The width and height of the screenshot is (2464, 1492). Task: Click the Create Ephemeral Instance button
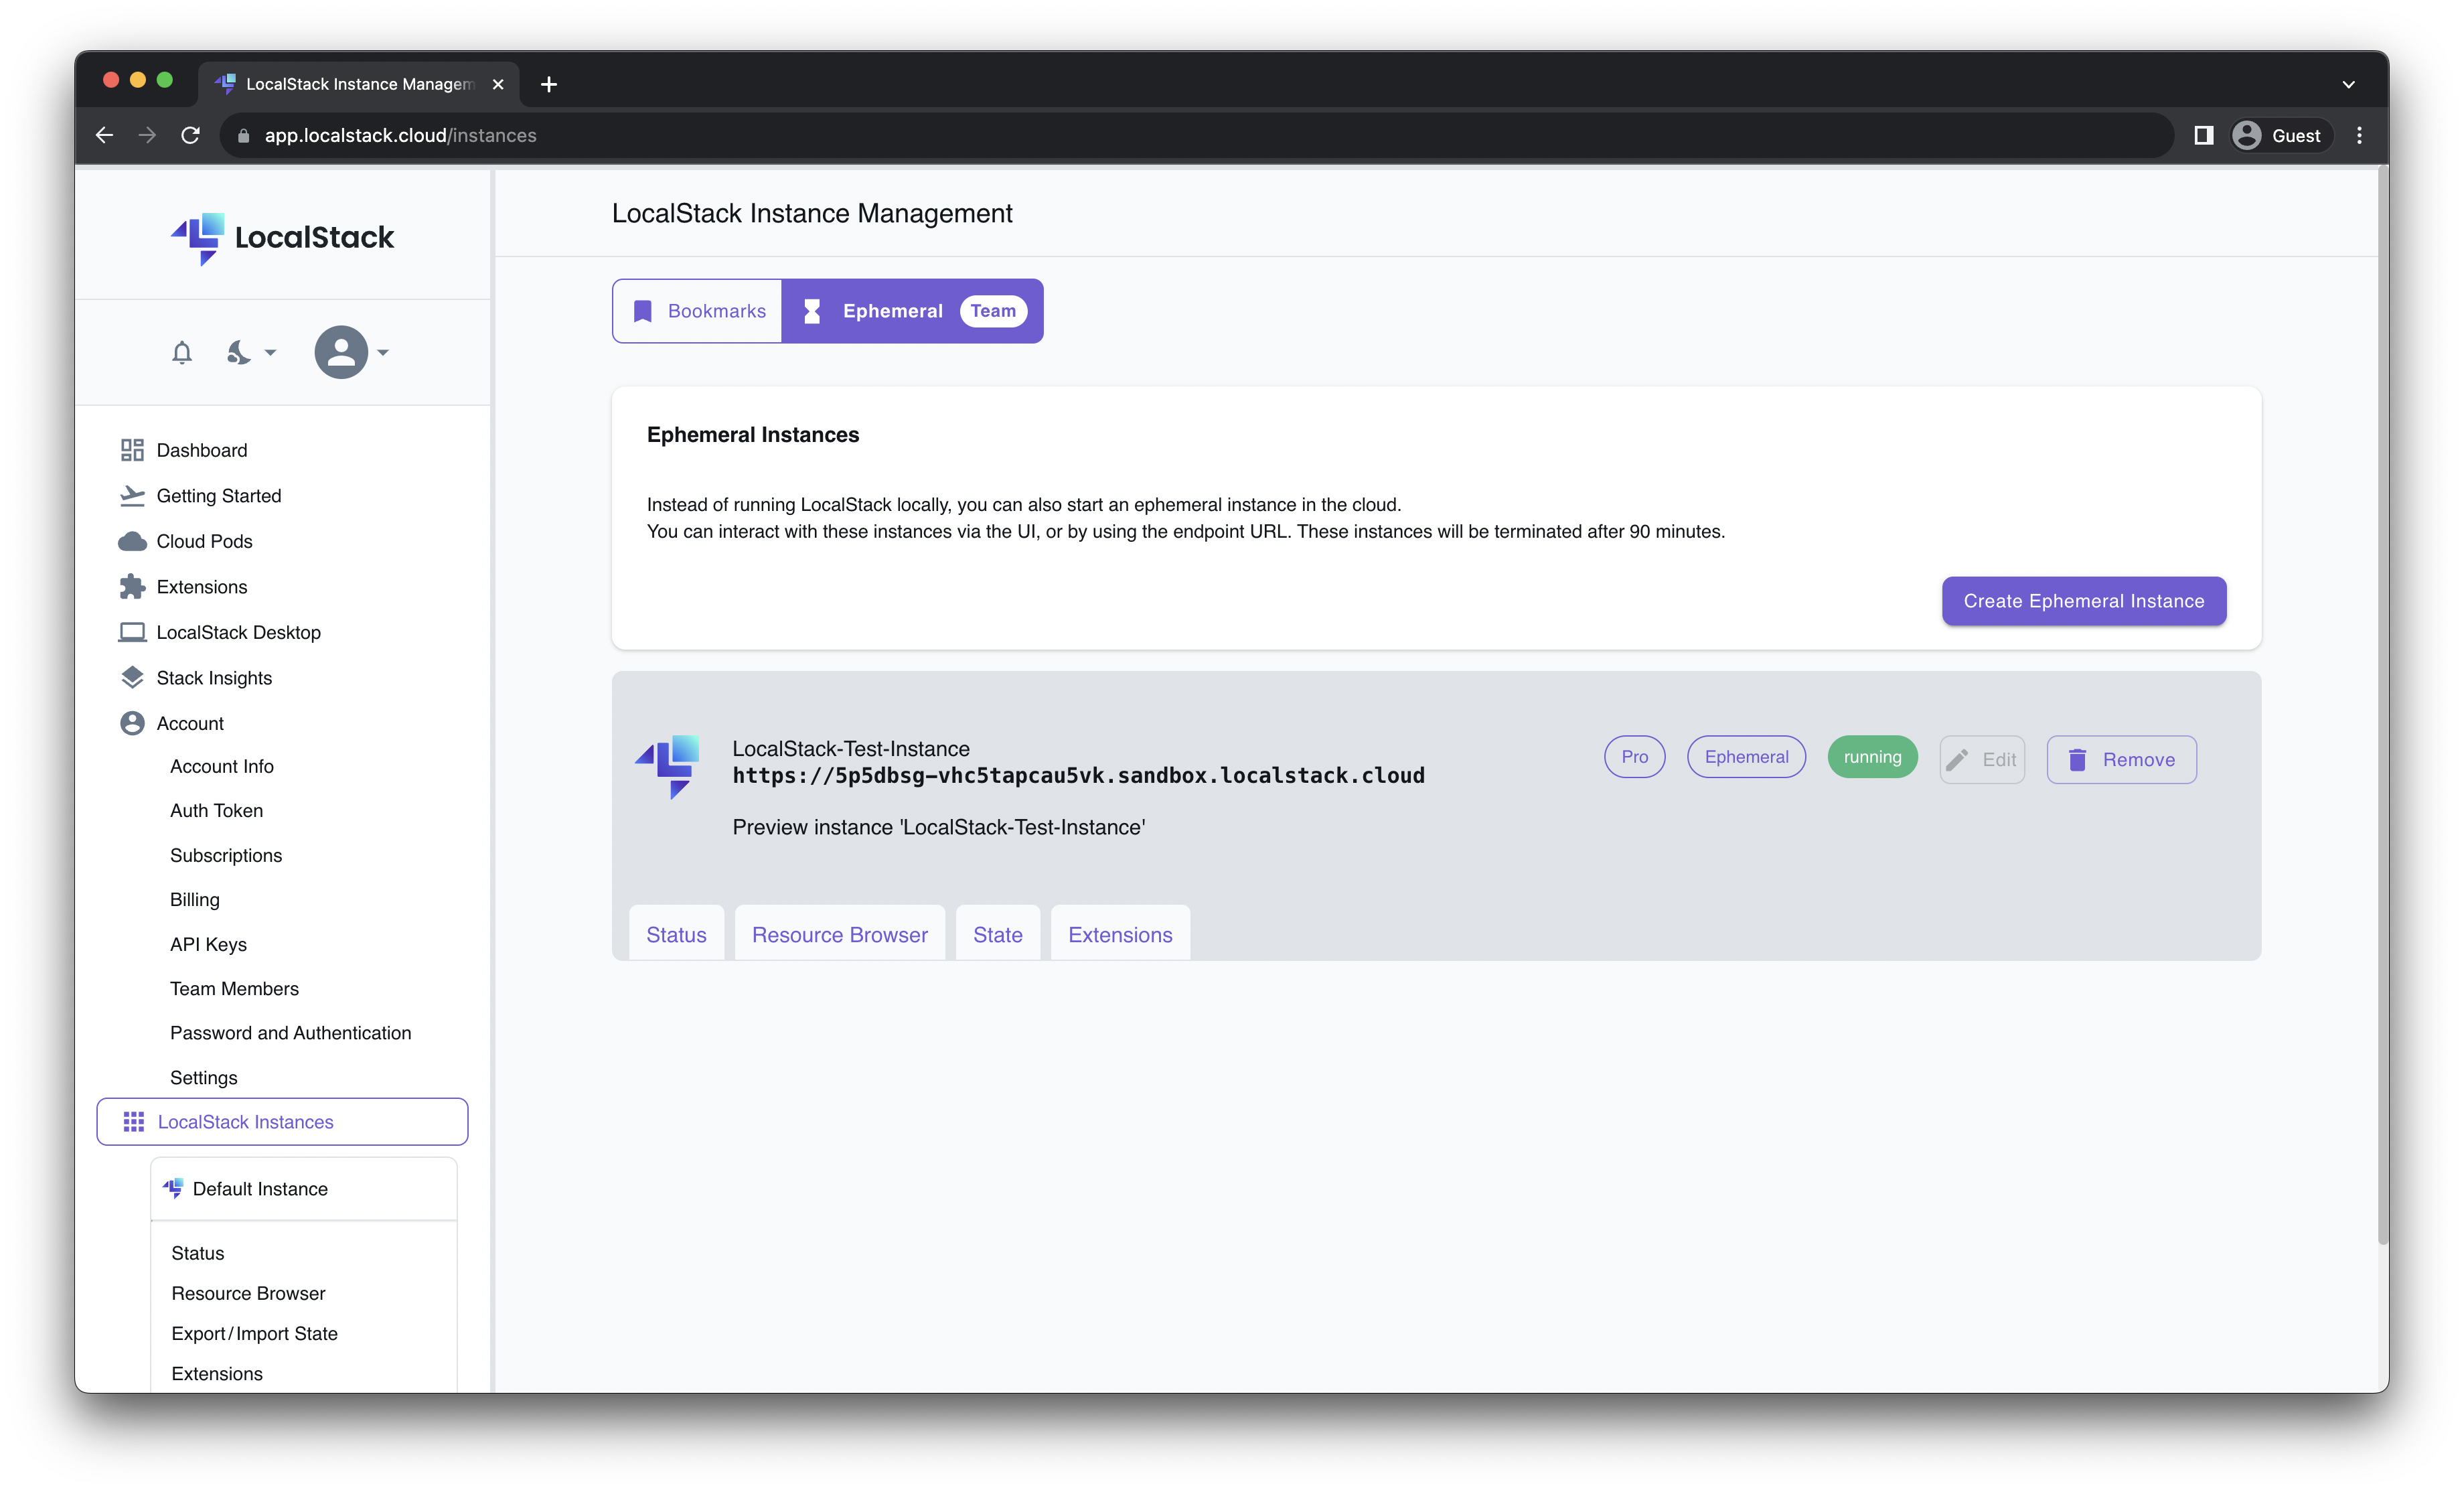point(2083,601)
